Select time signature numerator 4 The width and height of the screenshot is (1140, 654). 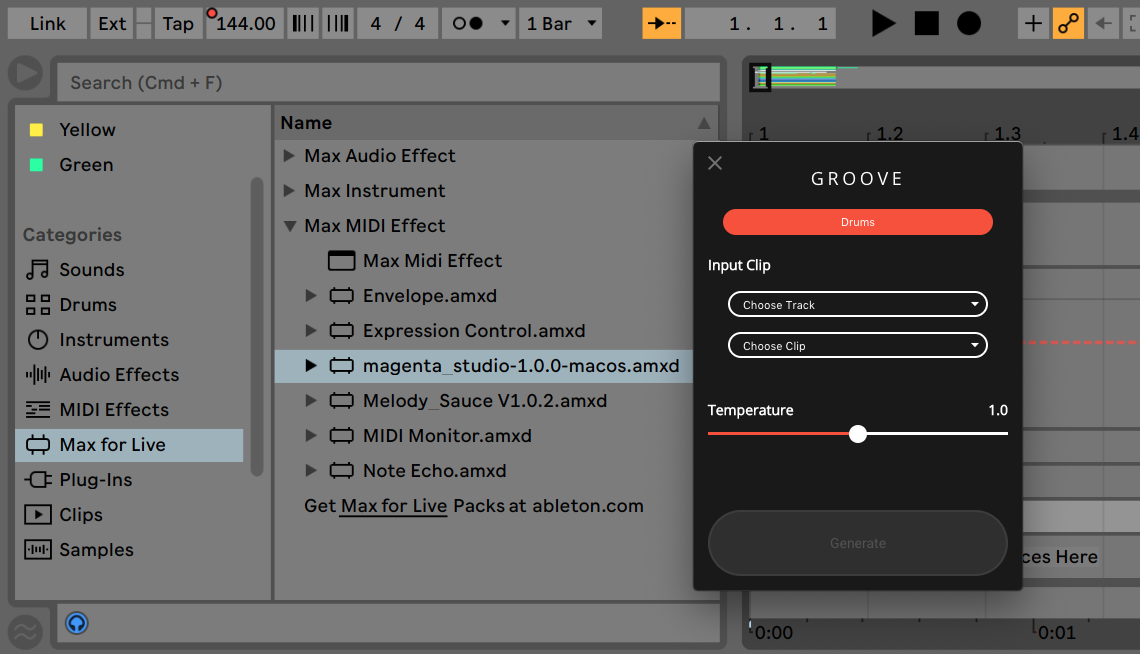pyautogui.click(x=375, y=23)
